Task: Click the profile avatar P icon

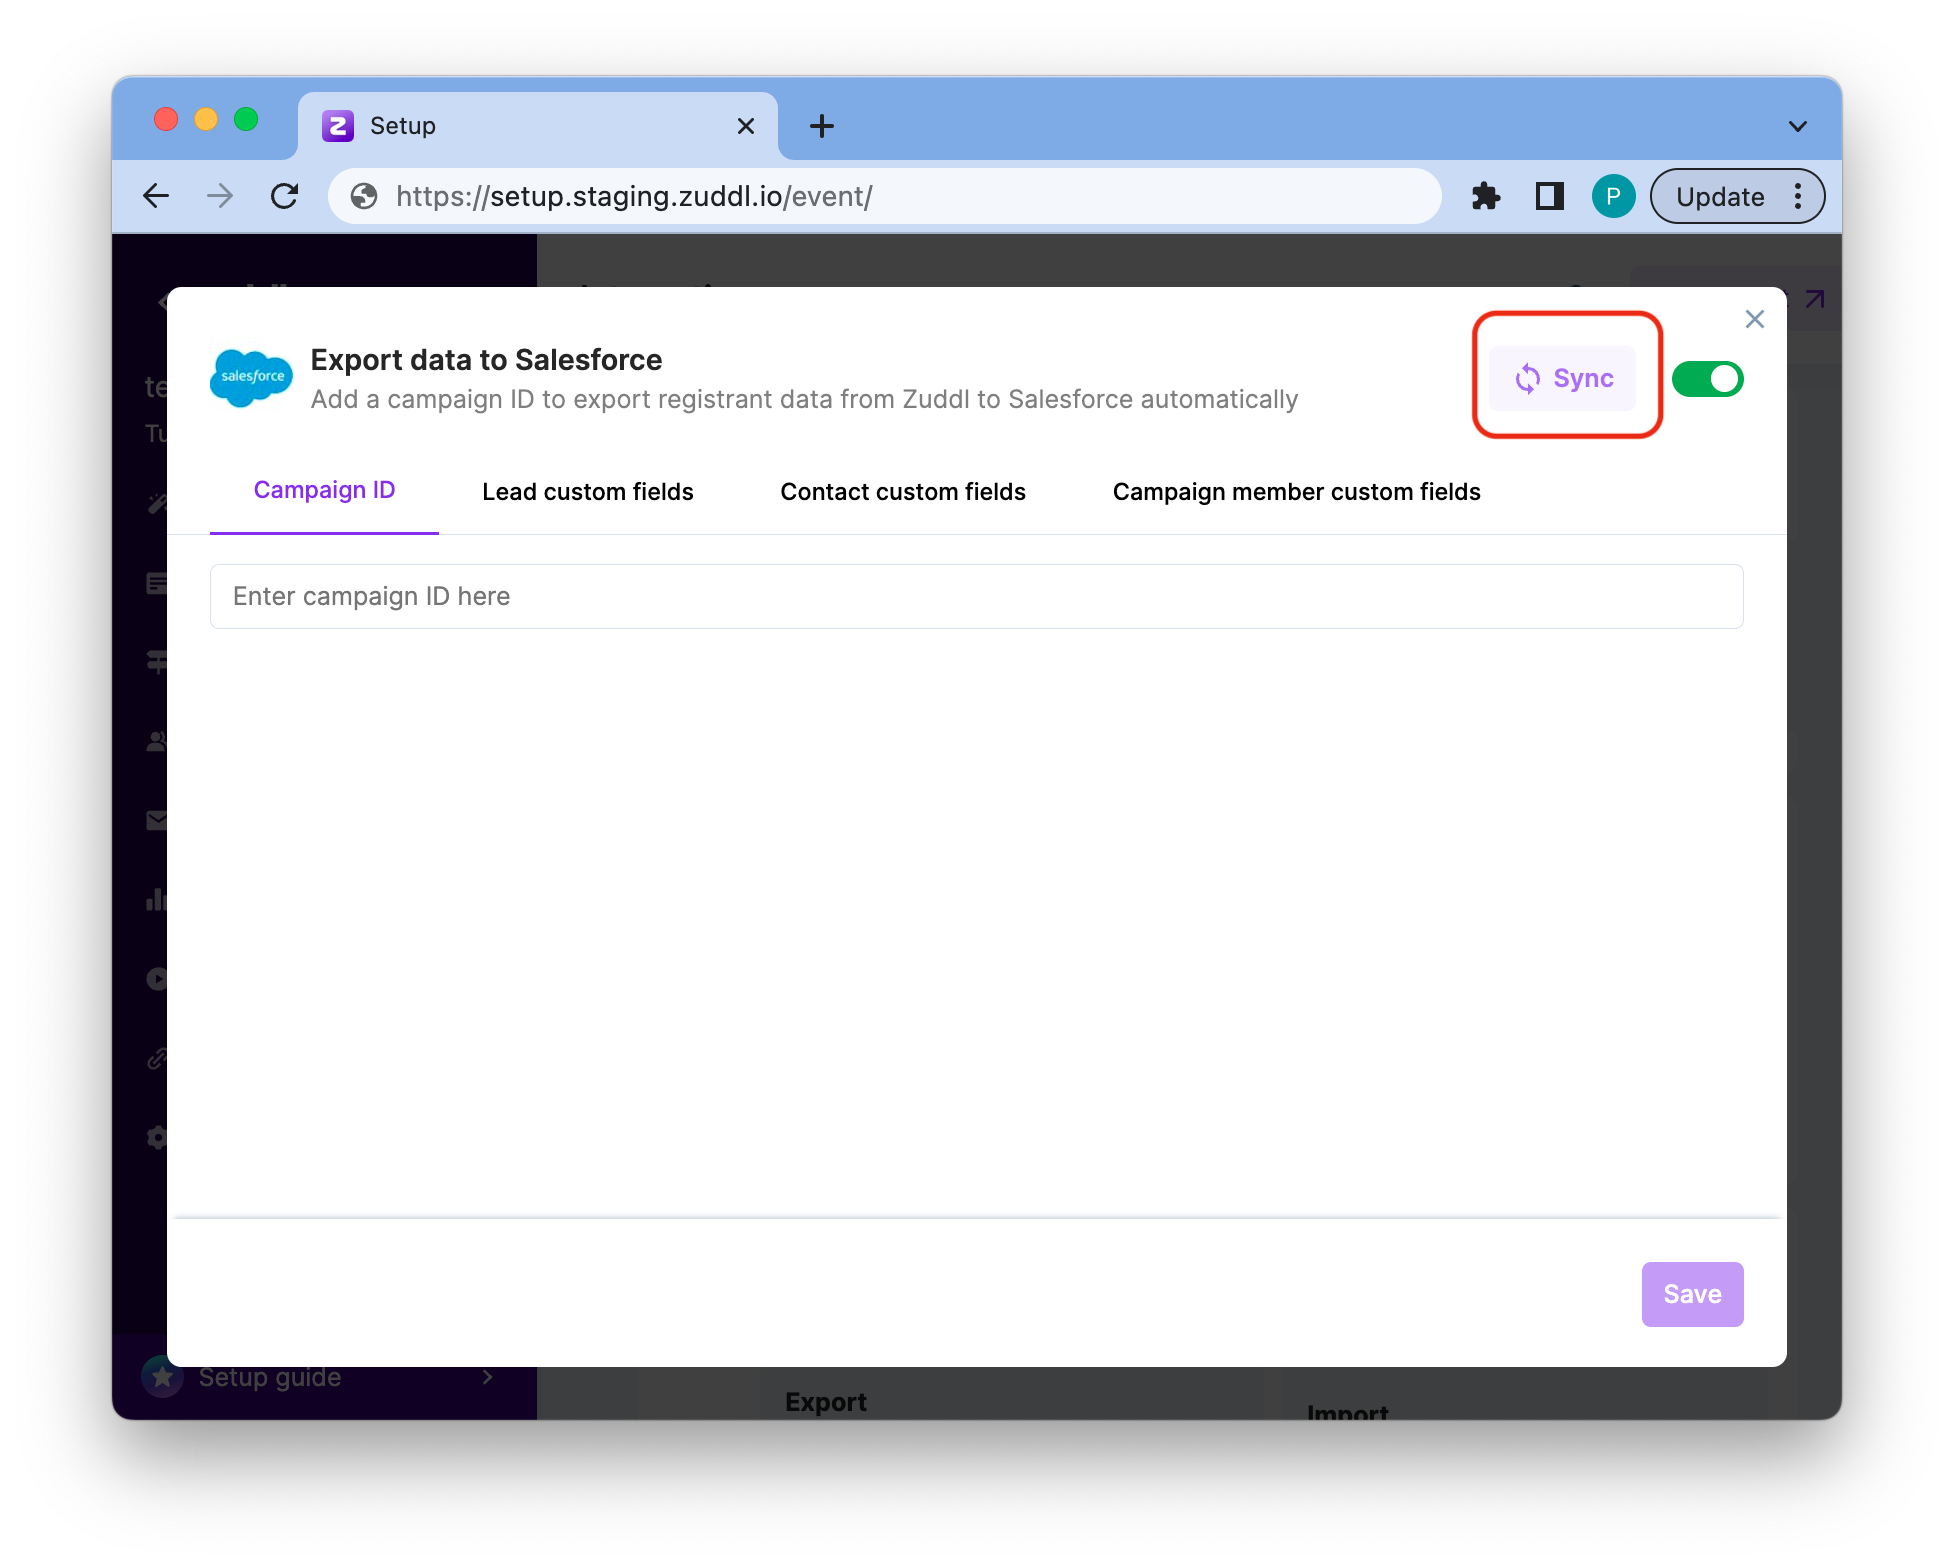Action: coord(1612,197)
